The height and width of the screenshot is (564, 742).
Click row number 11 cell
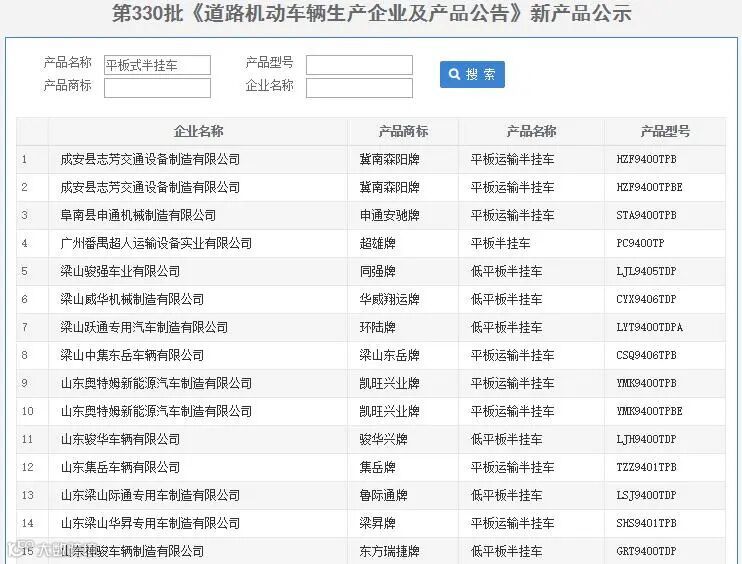[x=32, y=439]
